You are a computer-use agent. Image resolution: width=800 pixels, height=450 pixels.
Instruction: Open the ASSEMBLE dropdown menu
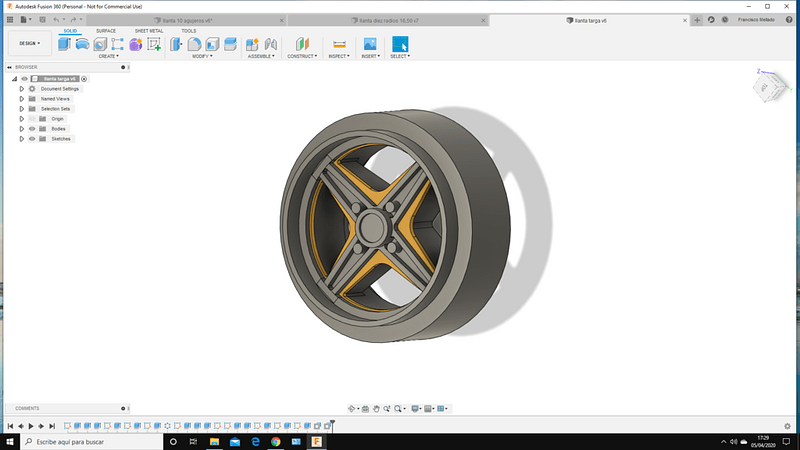coord(261,56)
